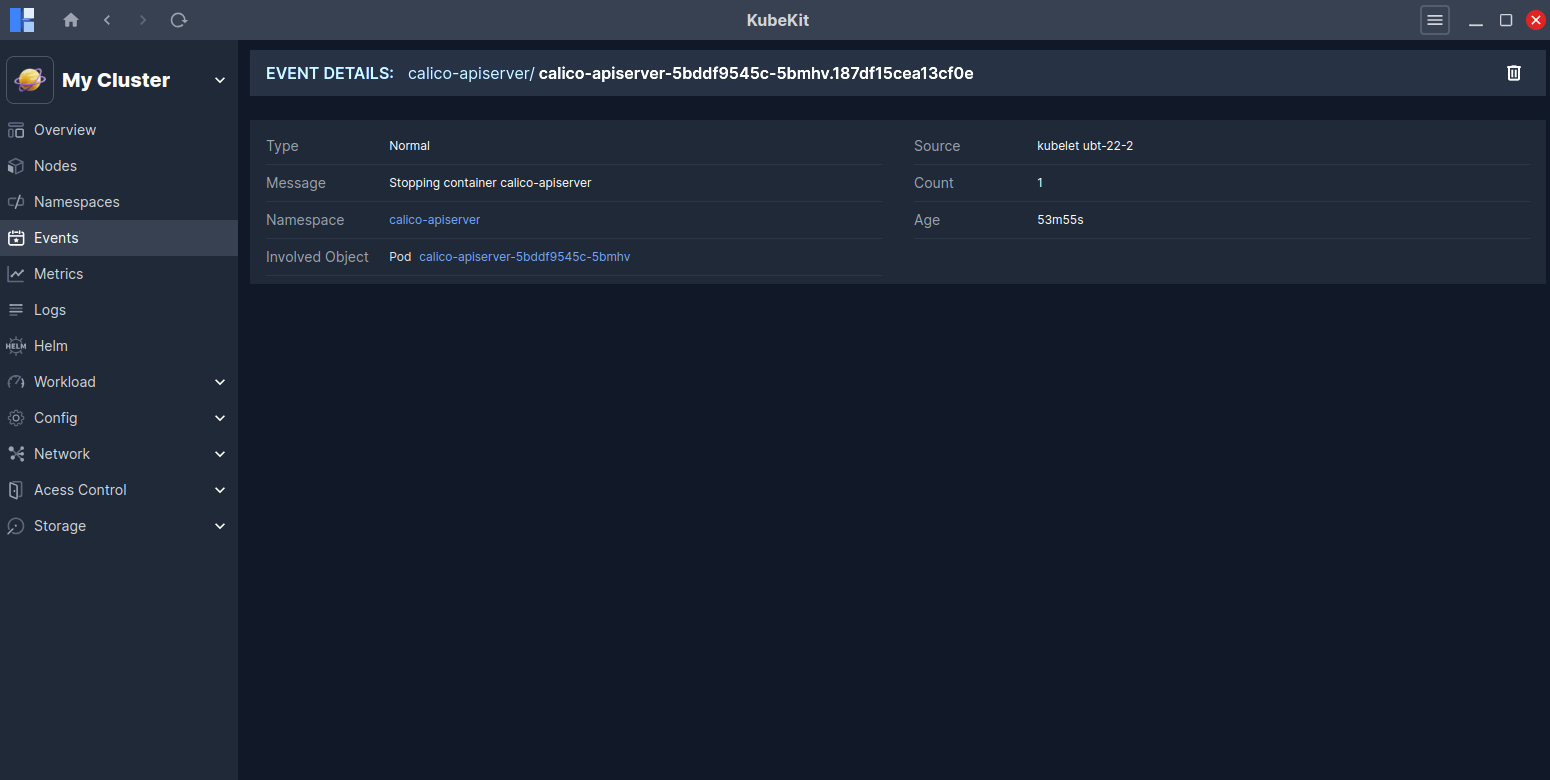
Task: Click the forward navigation arrow
Action: [x=143, y=20]
